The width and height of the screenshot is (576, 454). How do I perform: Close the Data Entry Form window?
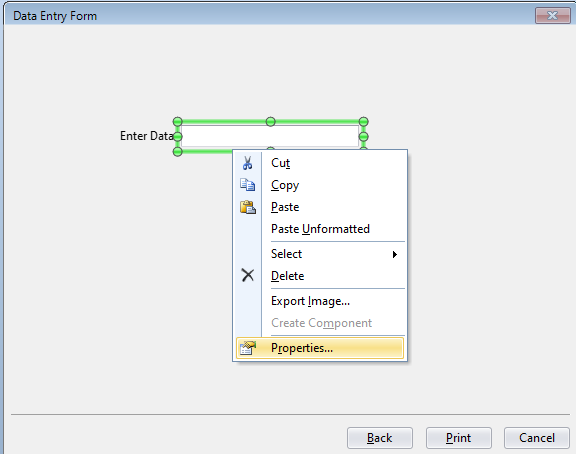click(x=552, y=15)
